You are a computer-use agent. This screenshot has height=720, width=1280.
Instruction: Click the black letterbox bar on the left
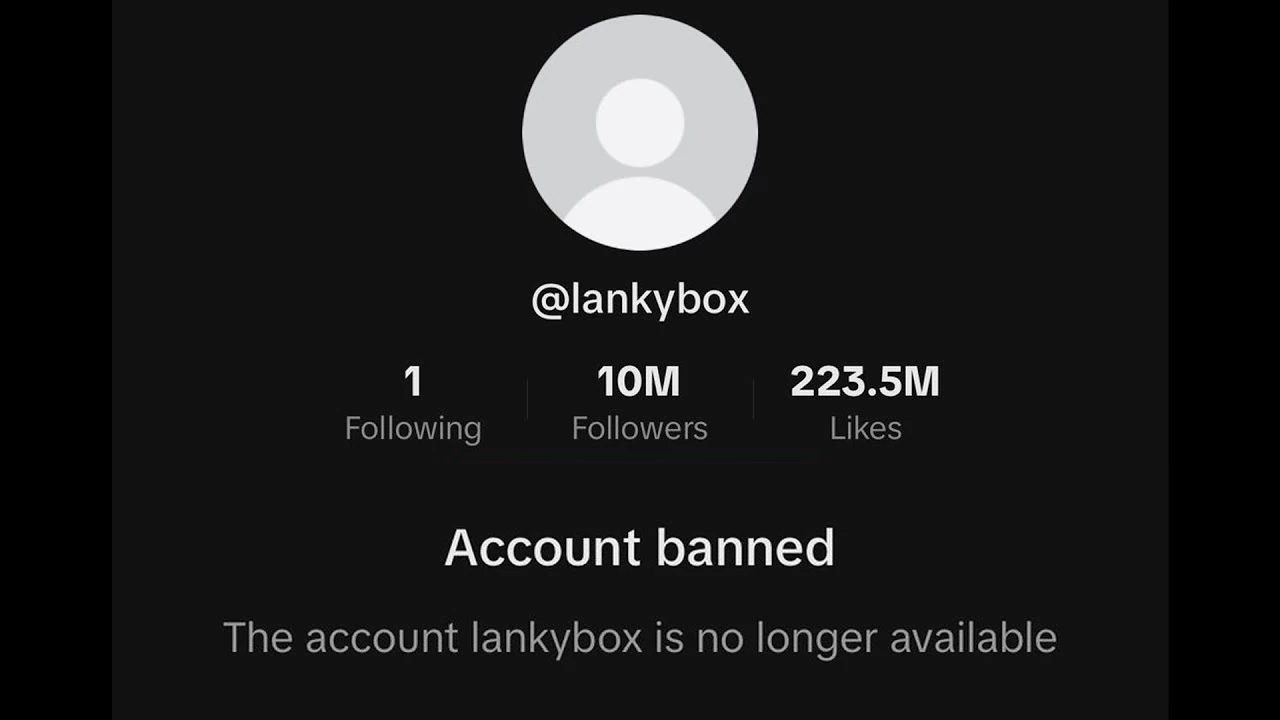(56, 360)
